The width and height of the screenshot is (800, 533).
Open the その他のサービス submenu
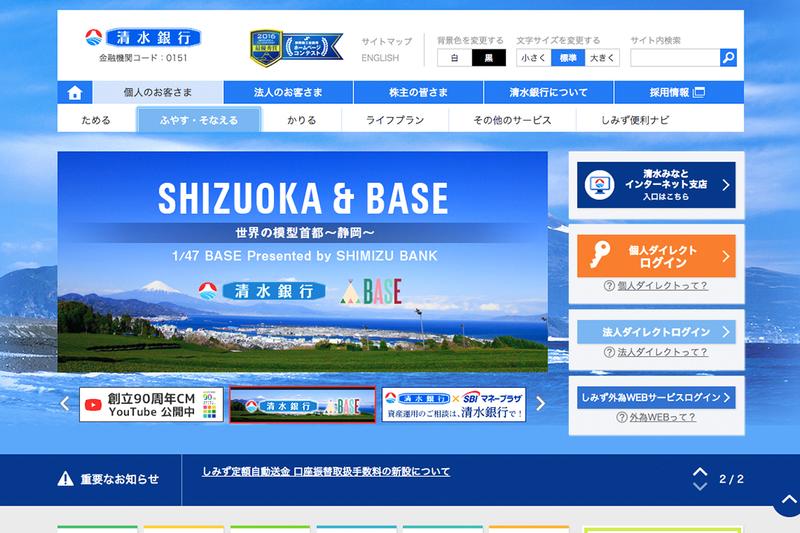tap(512, 120)
